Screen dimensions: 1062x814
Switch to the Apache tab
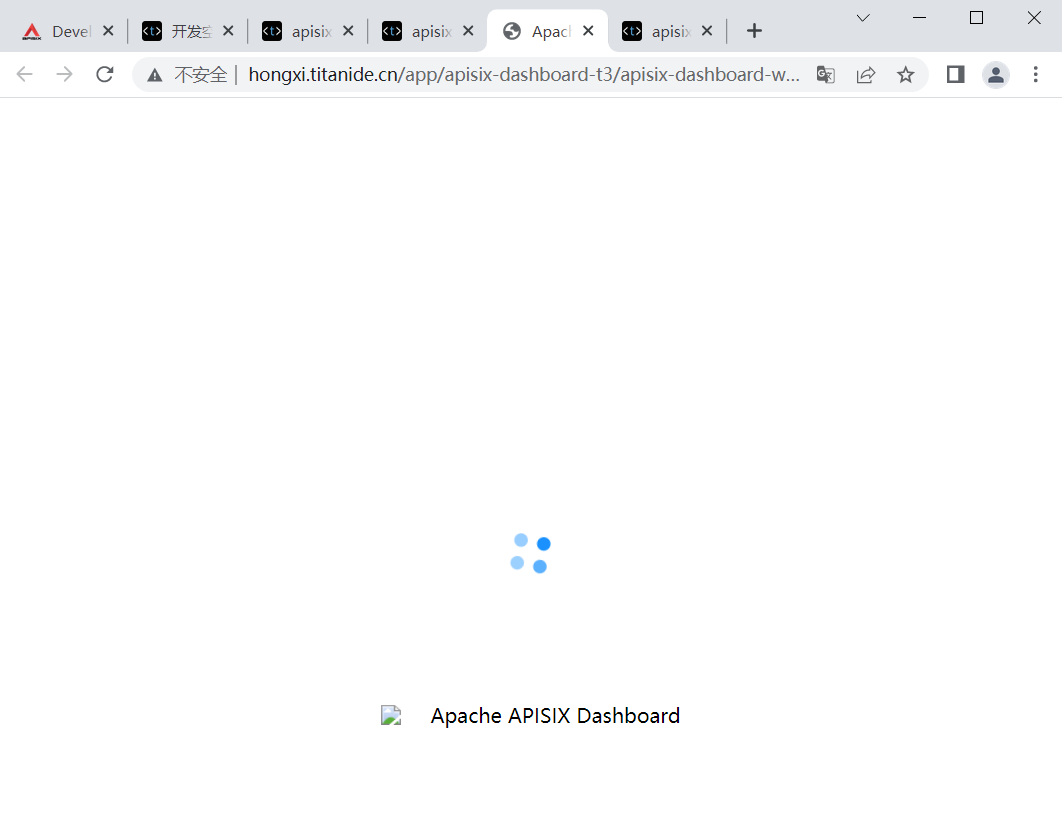point(548,30)
